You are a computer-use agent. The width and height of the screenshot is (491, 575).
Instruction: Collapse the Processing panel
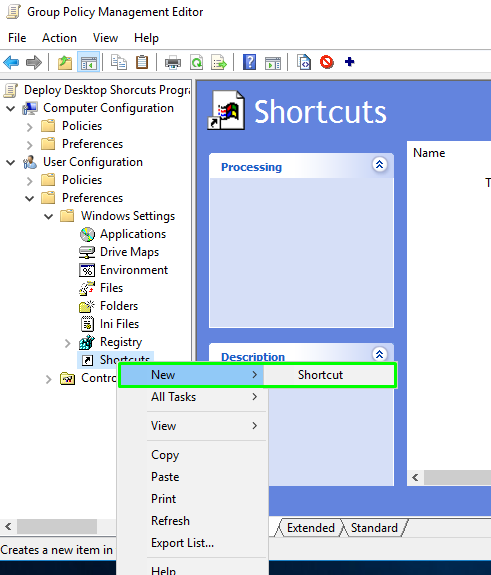(x=380, y=164)
